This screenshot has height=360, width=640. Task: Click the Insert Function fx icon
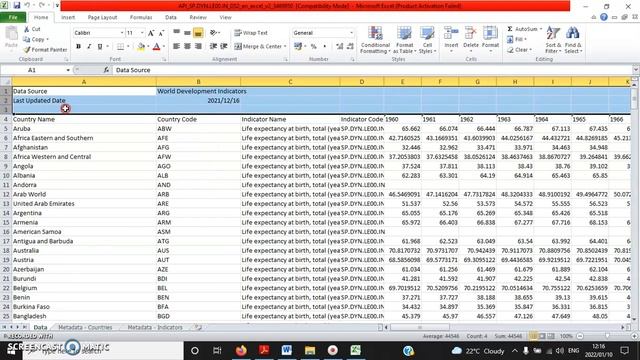pos(106,70)
